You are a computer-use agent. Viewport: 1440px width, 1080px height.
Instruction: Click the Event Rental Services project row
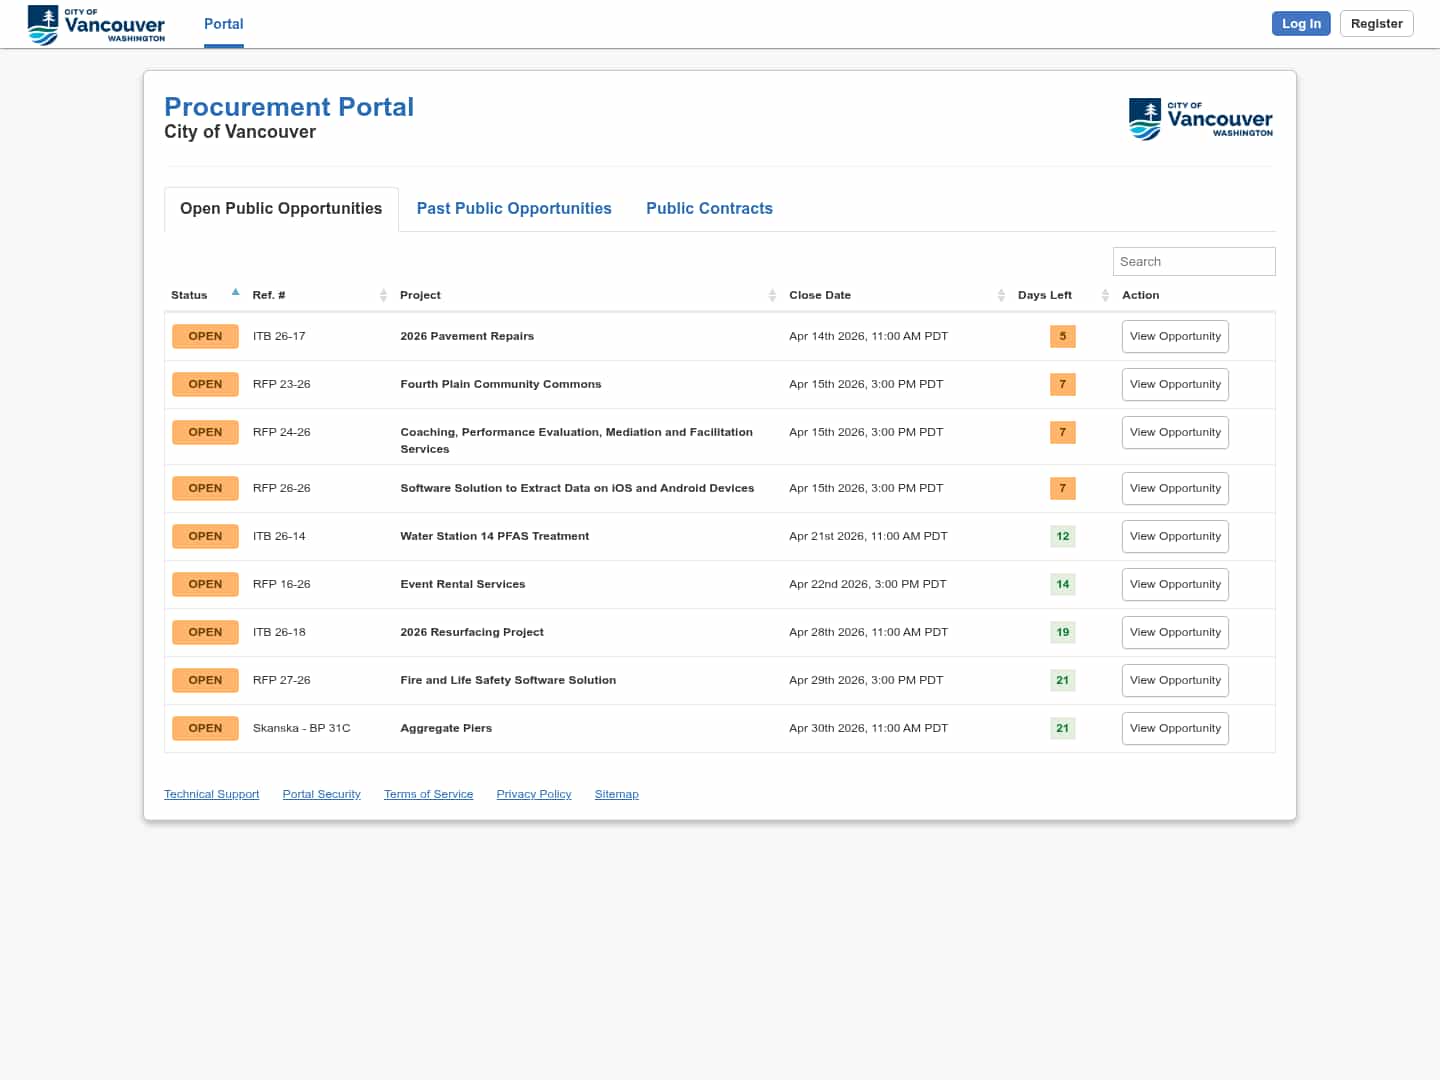[462, 584]
